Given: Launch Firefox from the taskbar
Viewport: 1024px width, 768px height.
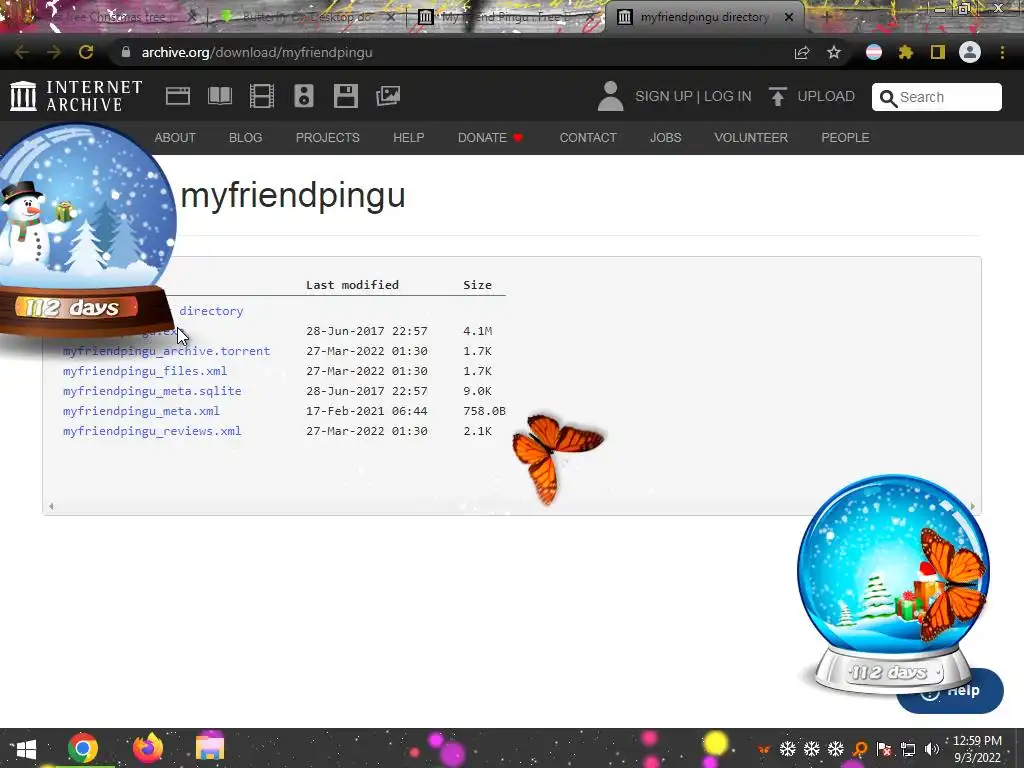Looking at the screenshot, I should 148,748.
